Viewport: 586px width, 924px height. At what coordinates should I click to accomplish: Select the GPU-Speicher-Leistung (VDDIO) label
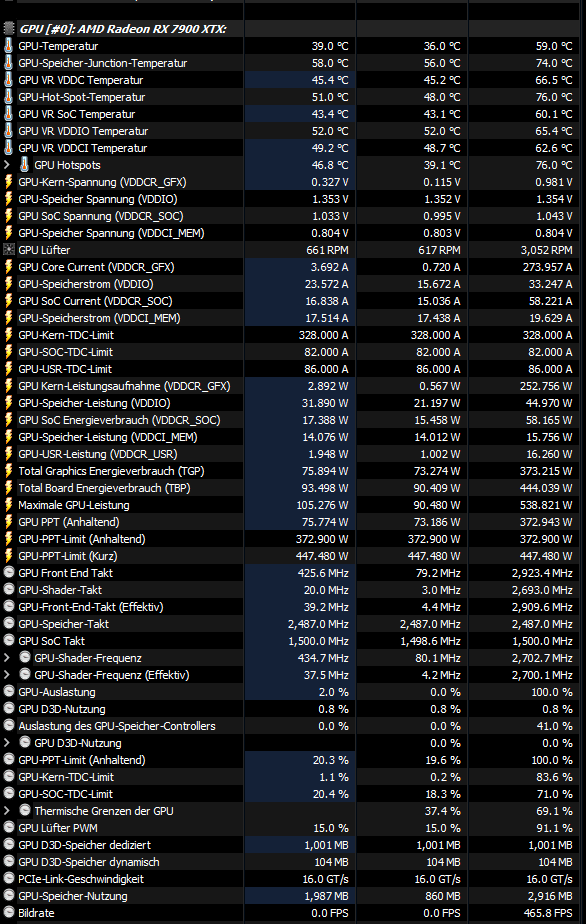point(94,403)
